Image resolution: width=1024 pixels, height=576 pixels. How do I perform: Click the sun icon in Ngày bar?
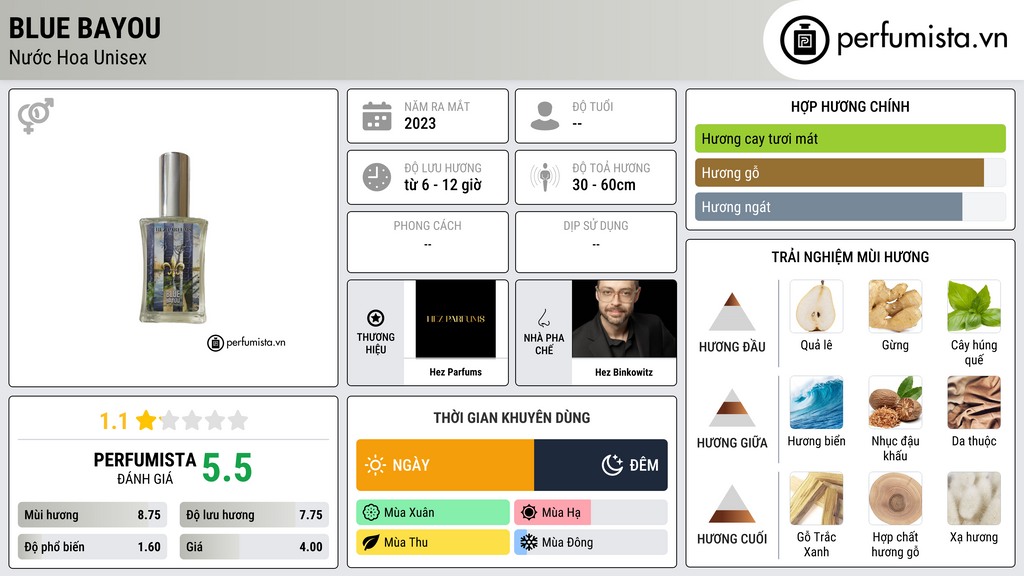coord(376,465)
